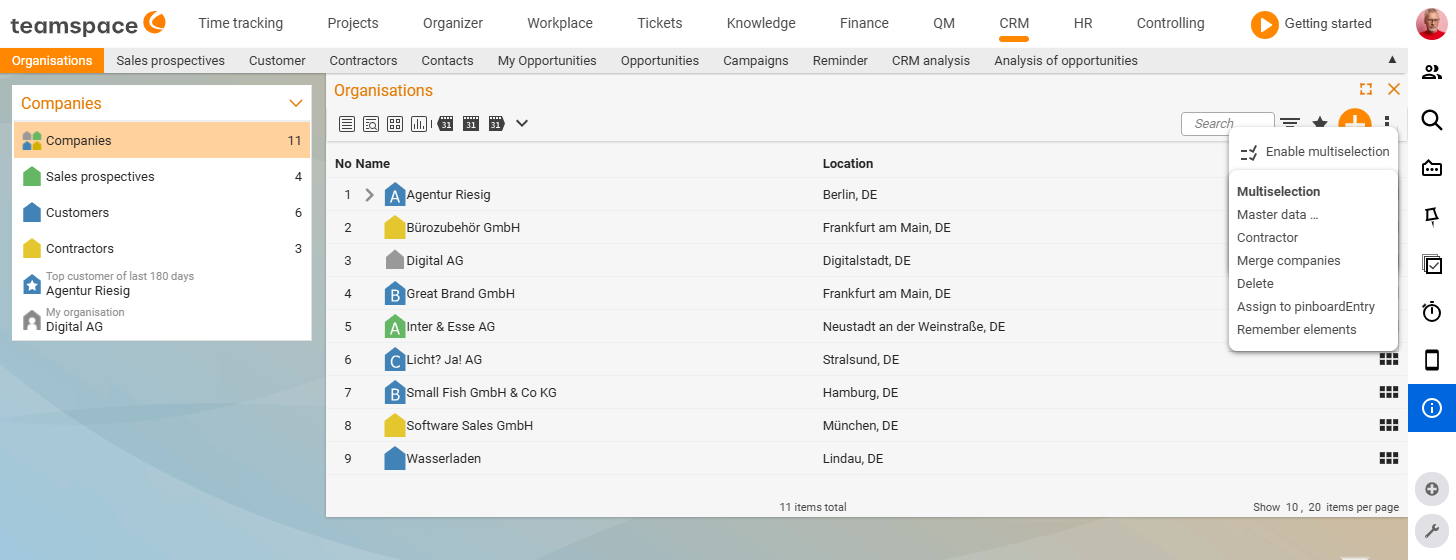Open the search icon in right sidebar

[1432, 120]
